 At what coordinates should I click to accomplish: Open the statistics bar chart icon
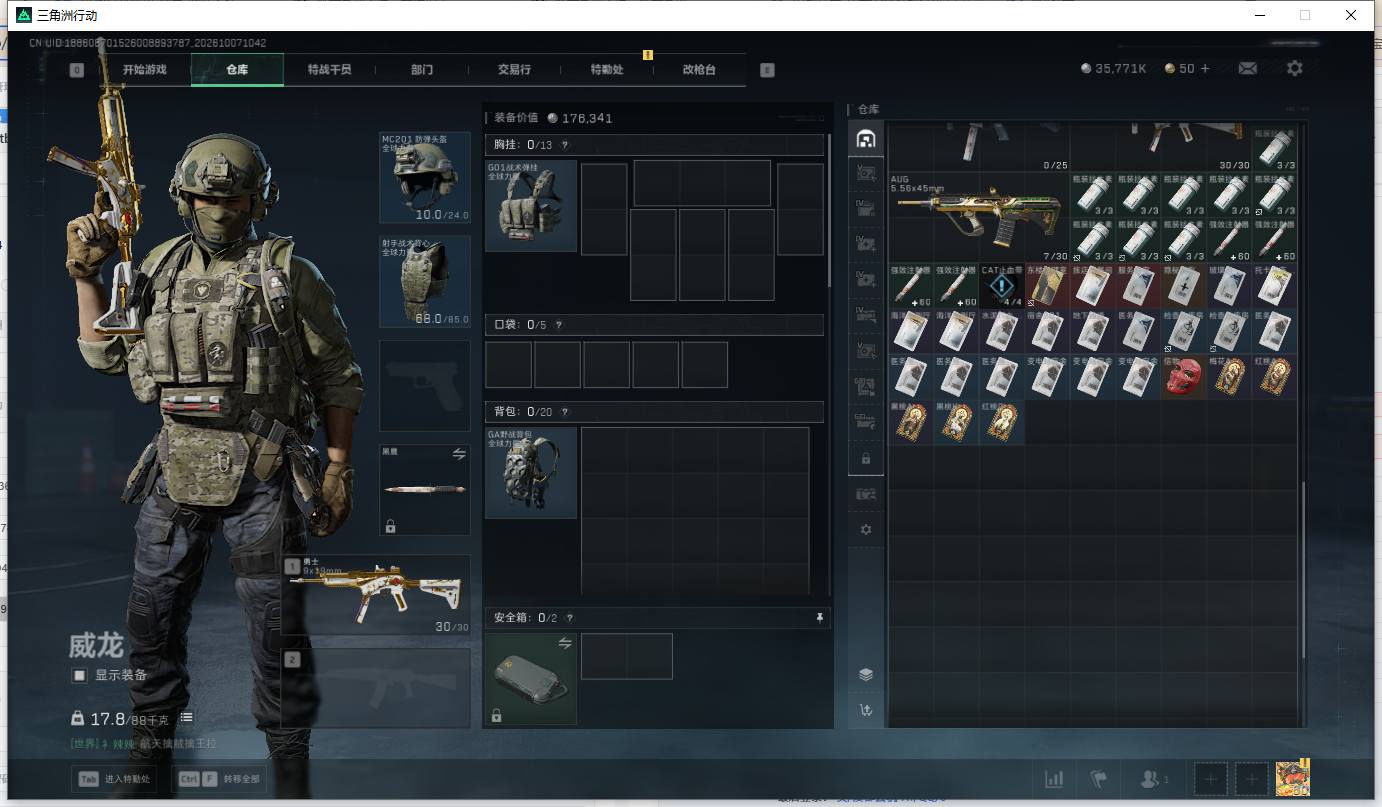point(1054,779)
